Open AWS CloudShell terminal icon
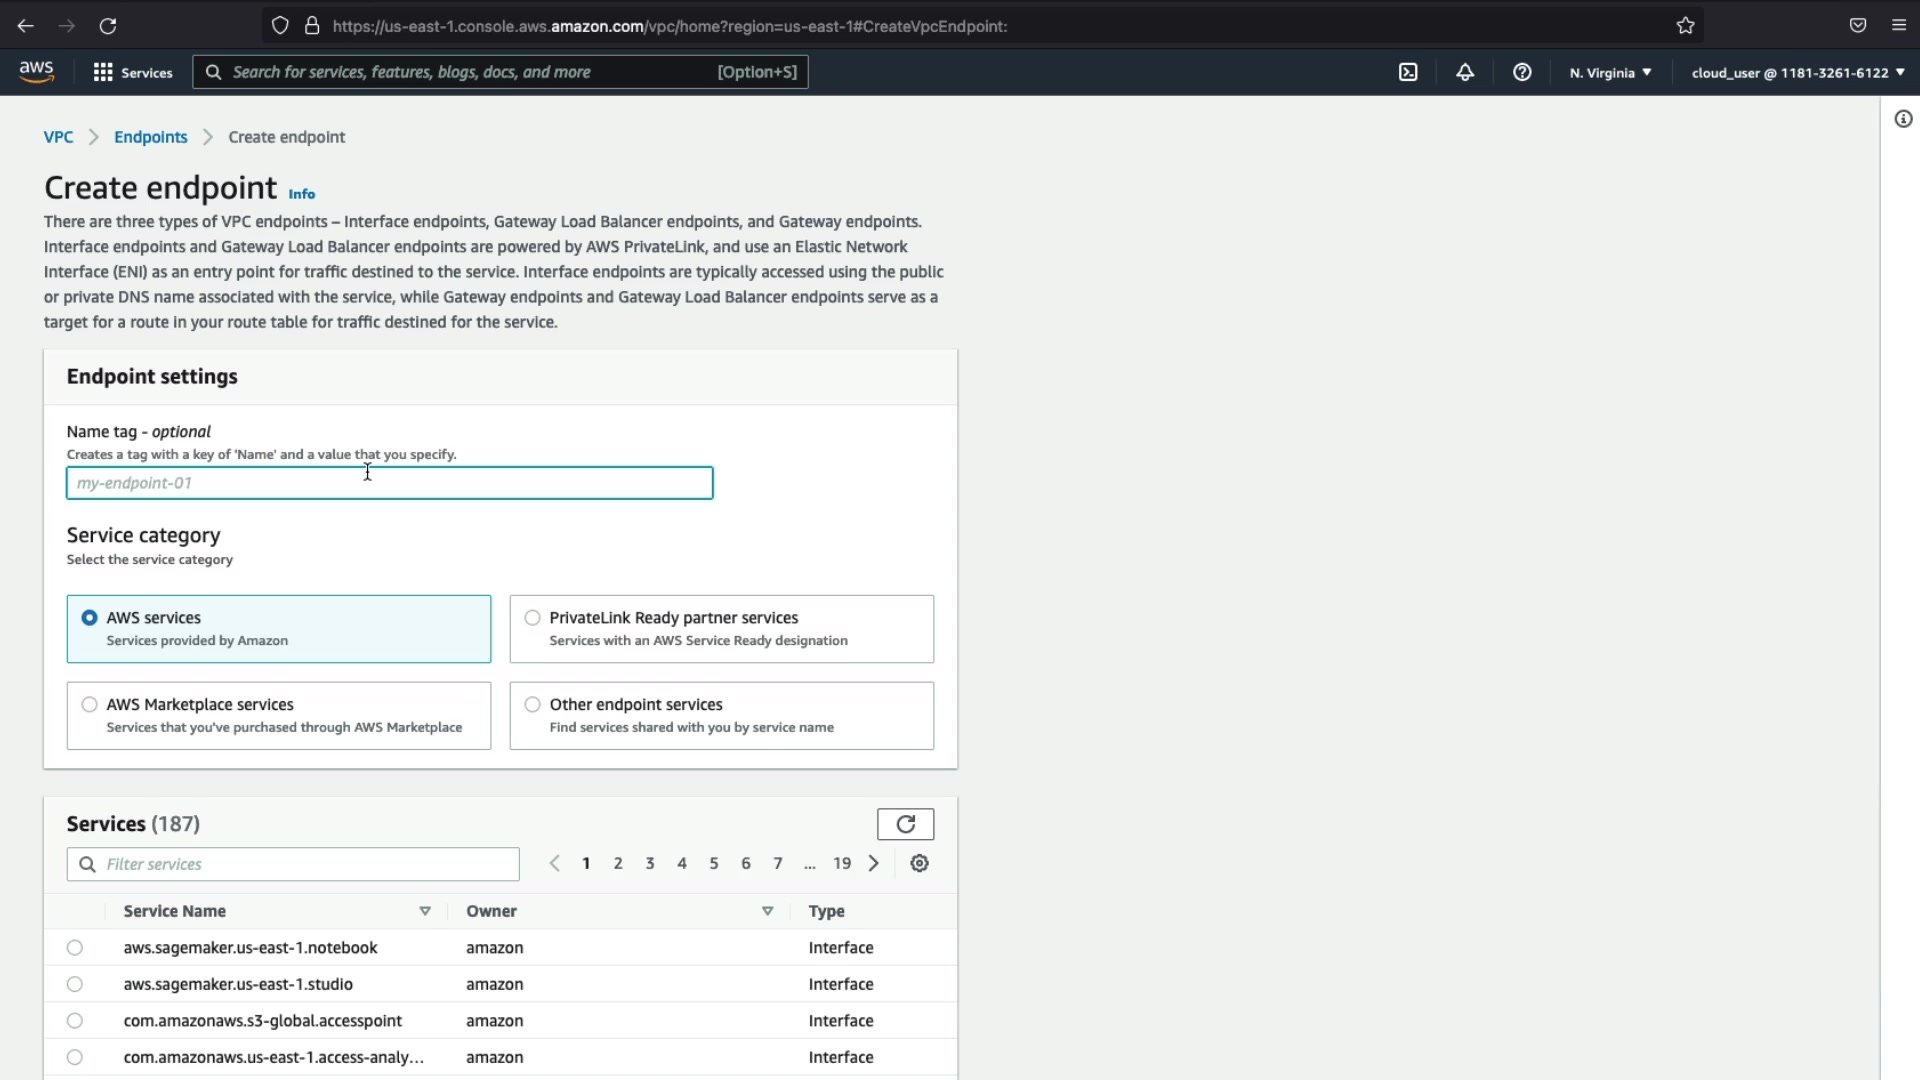Image resolution: width=1920 pixels, height=1080 pixels. pos(1408,72)
